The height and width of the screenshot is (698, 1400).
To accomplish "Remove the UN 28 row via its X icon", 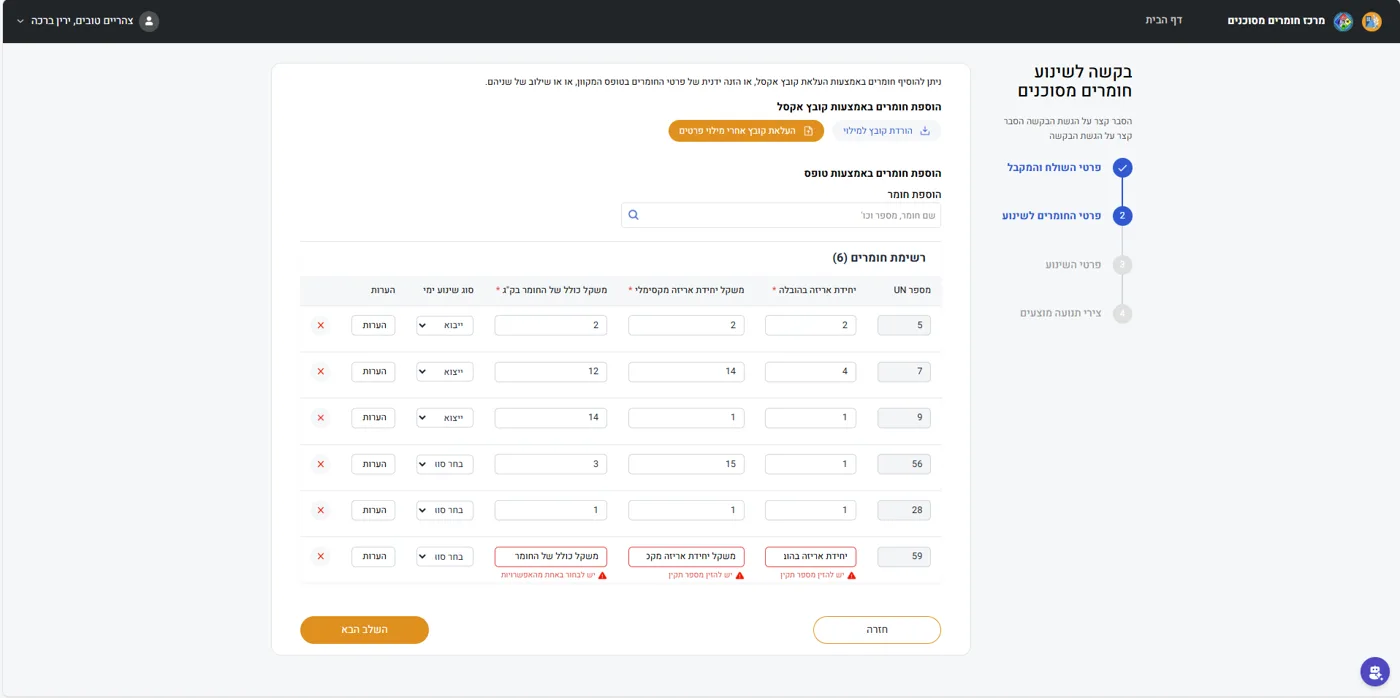I will (x=320, y=510).
